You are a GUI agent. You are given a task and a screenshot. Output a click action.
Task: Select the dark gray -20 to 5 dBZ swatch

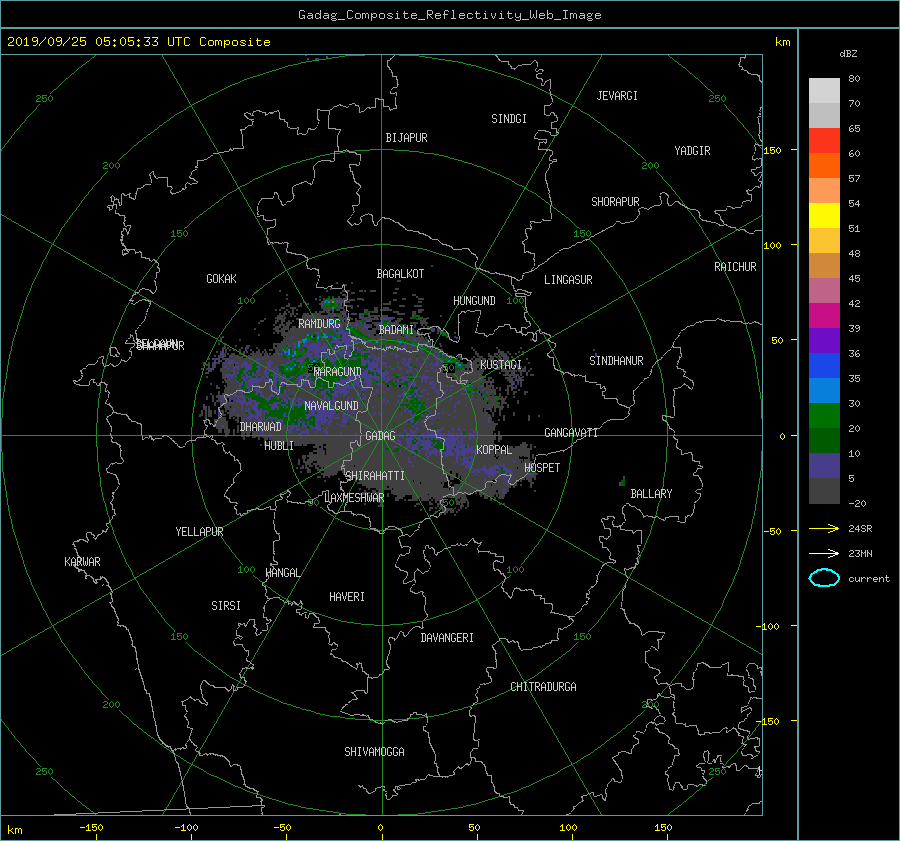click(824, 491)
